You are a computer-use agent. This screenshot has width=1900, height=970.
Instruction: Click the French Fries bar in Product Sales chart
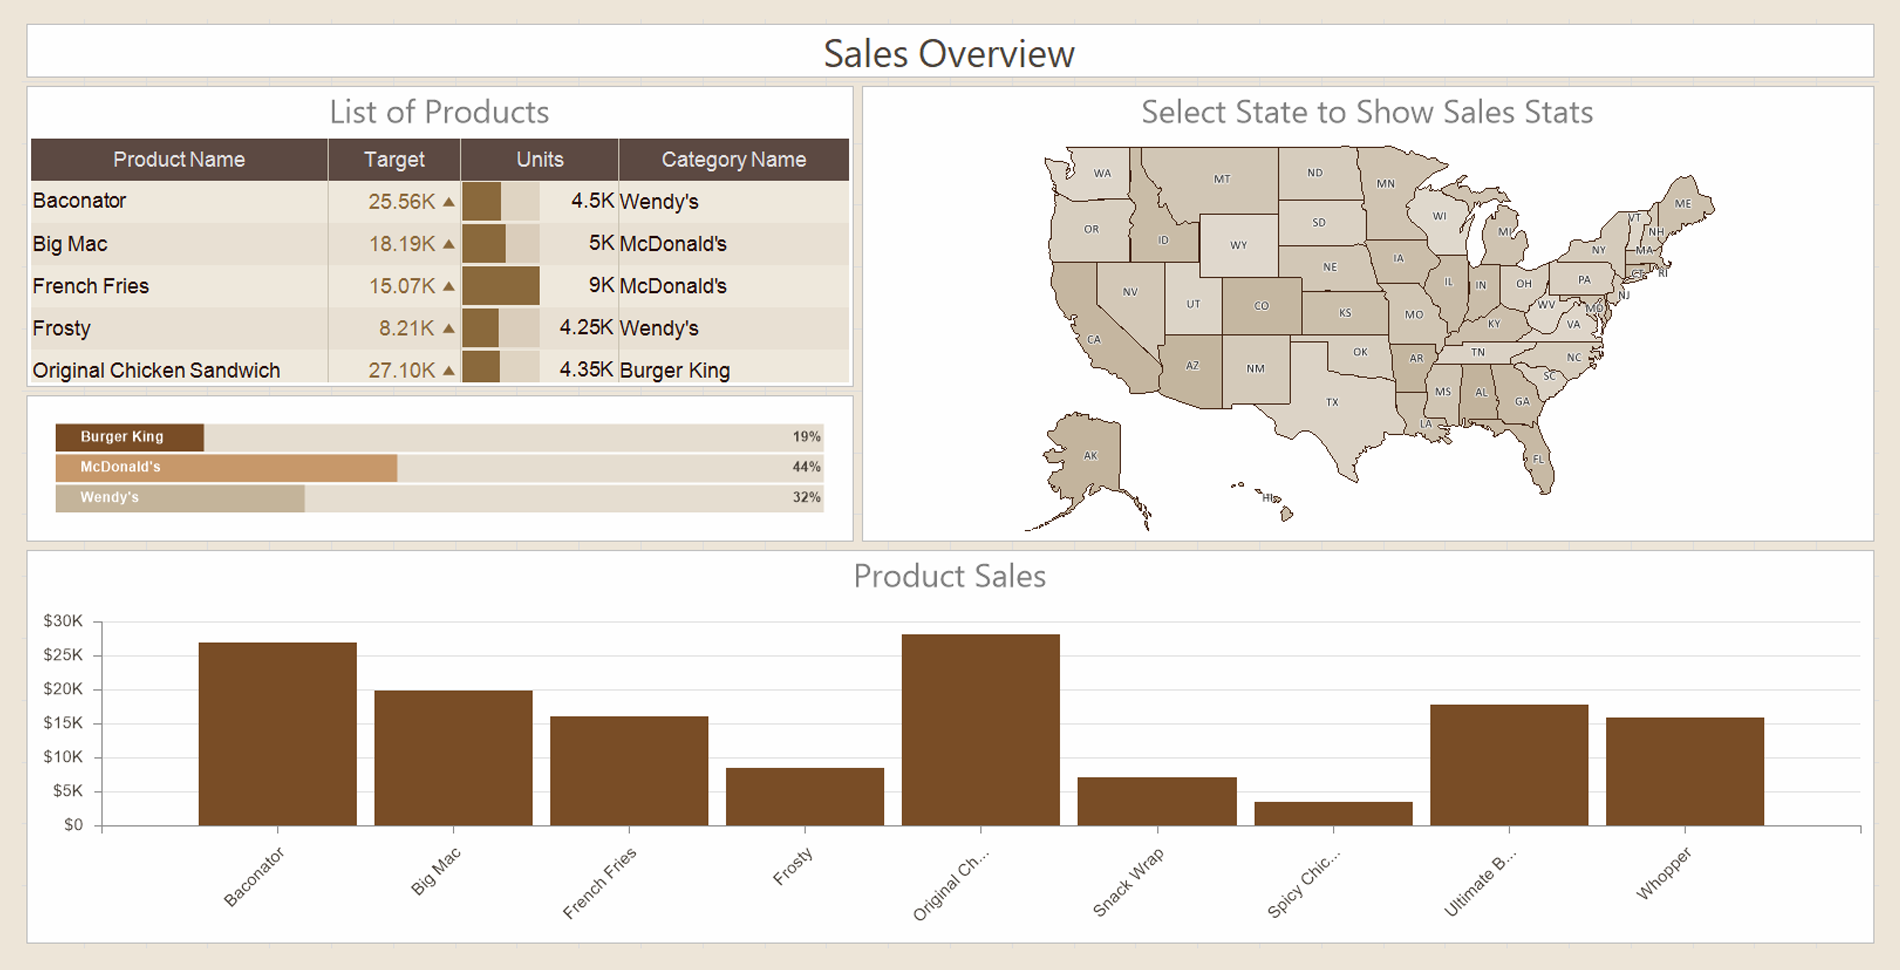pyautogui.click(x=629, y=771)
